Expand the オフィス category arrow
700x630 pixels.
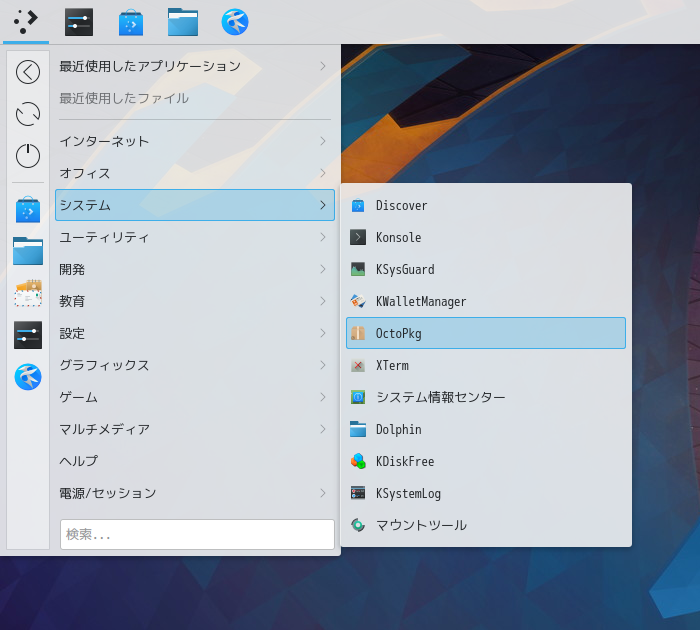pyautogui.click(x=323, y=173)
